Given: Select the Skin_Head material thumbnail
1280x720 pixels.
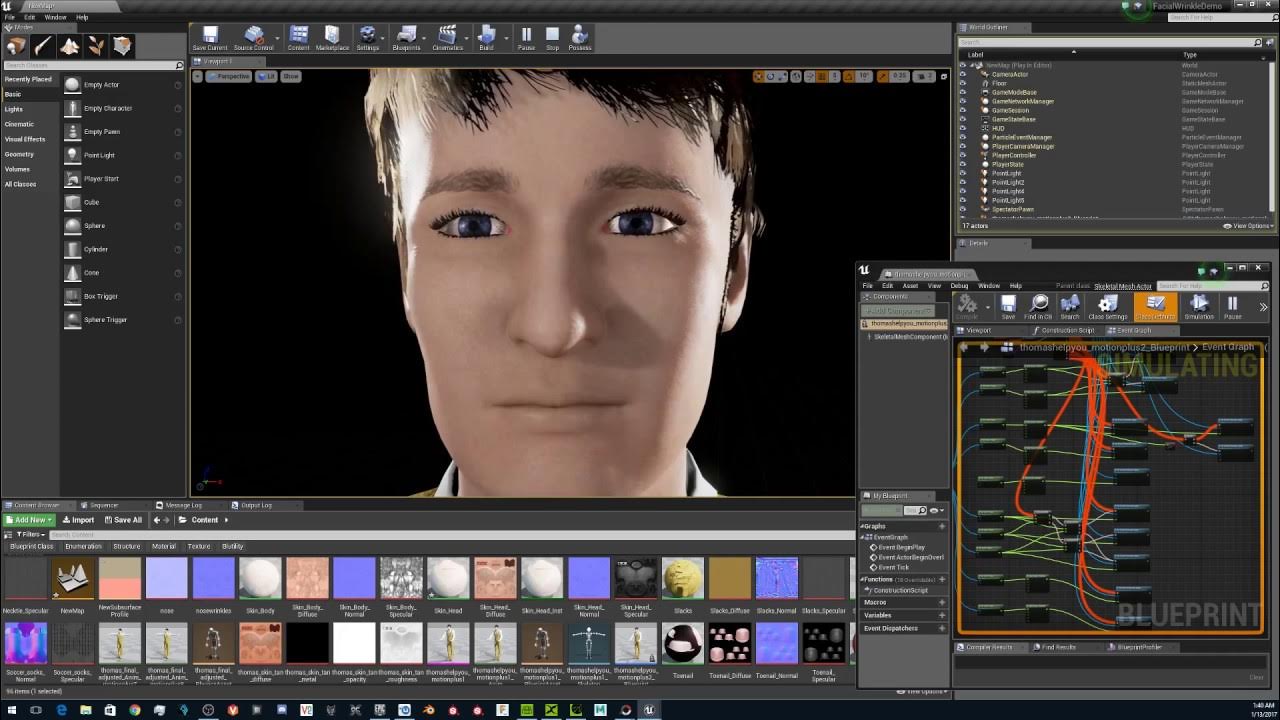Looking at the screenshot, I should coord(448,580).
